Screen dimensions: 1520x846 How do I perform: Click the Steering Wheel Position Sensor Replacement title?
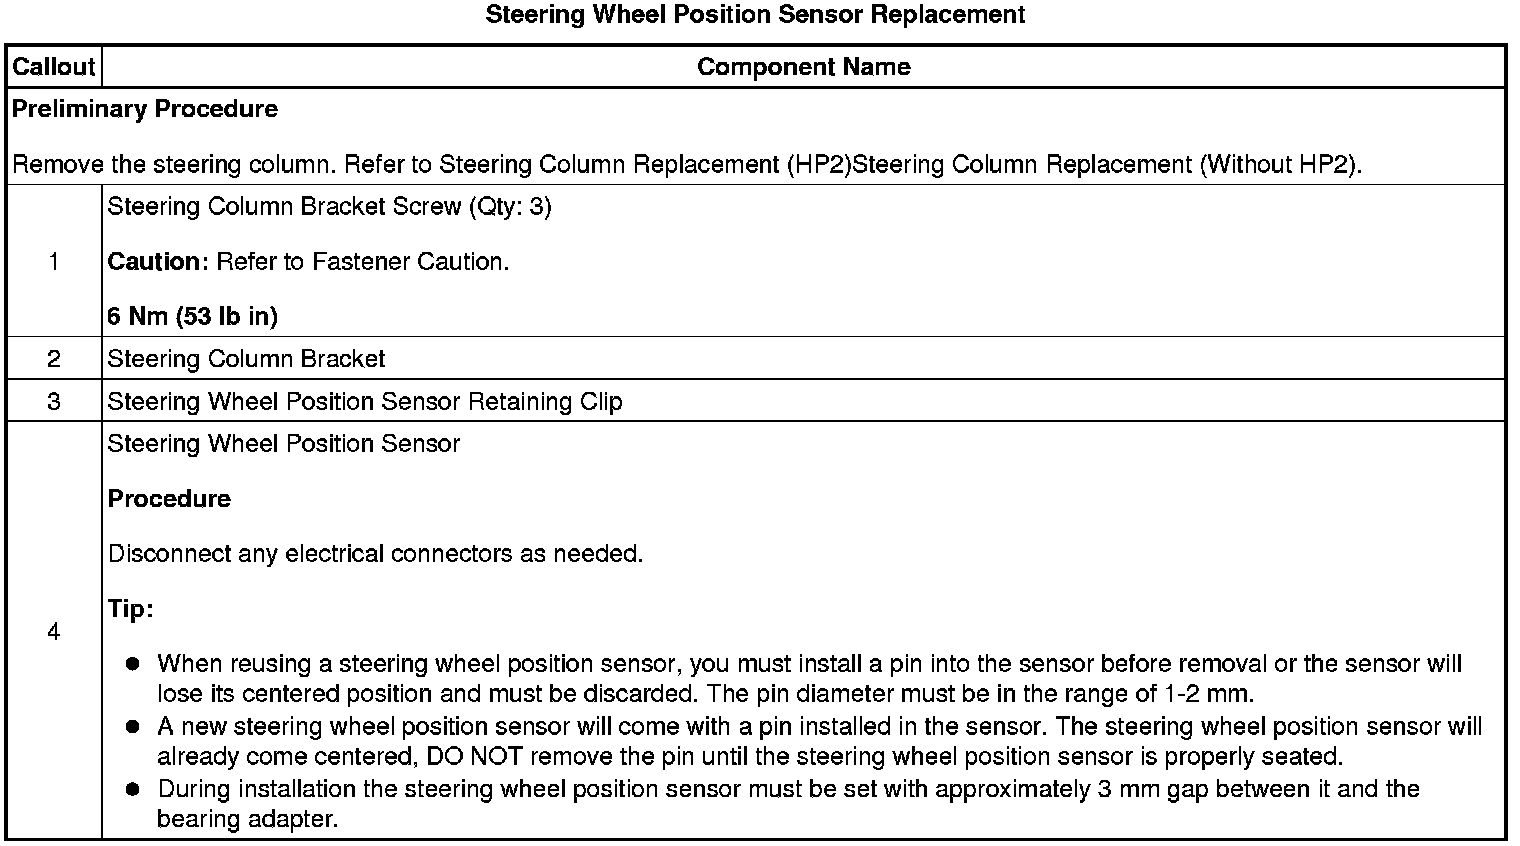pos(755,15)
